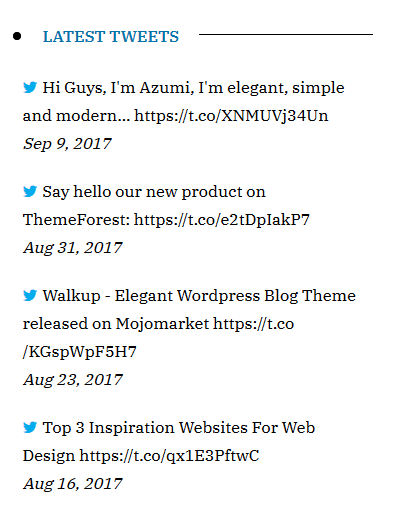Click Twitter bird icon beside Walkup tweet
407x505 pixels.
pyautogui.click(x=30, y=295)
